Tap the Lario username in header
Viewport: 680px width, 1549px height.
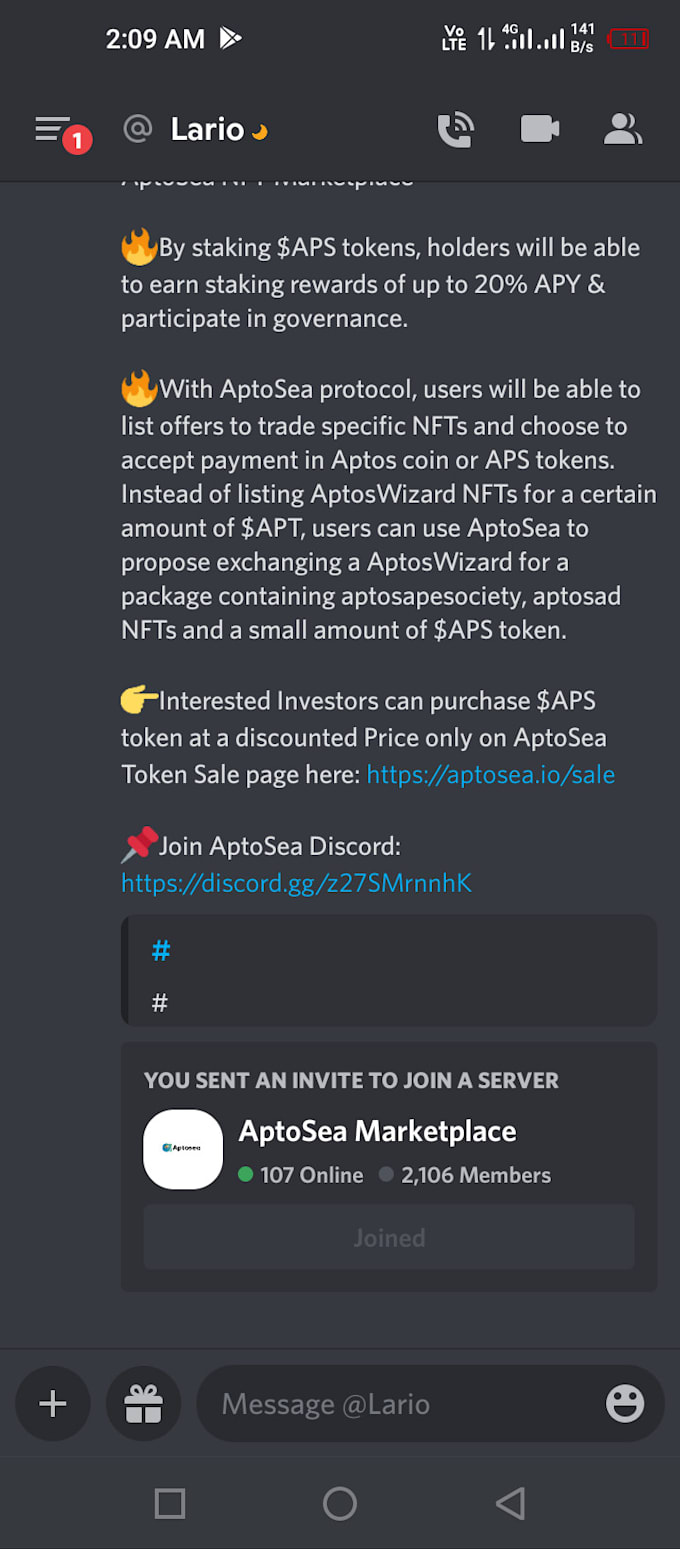click(207, 130)
